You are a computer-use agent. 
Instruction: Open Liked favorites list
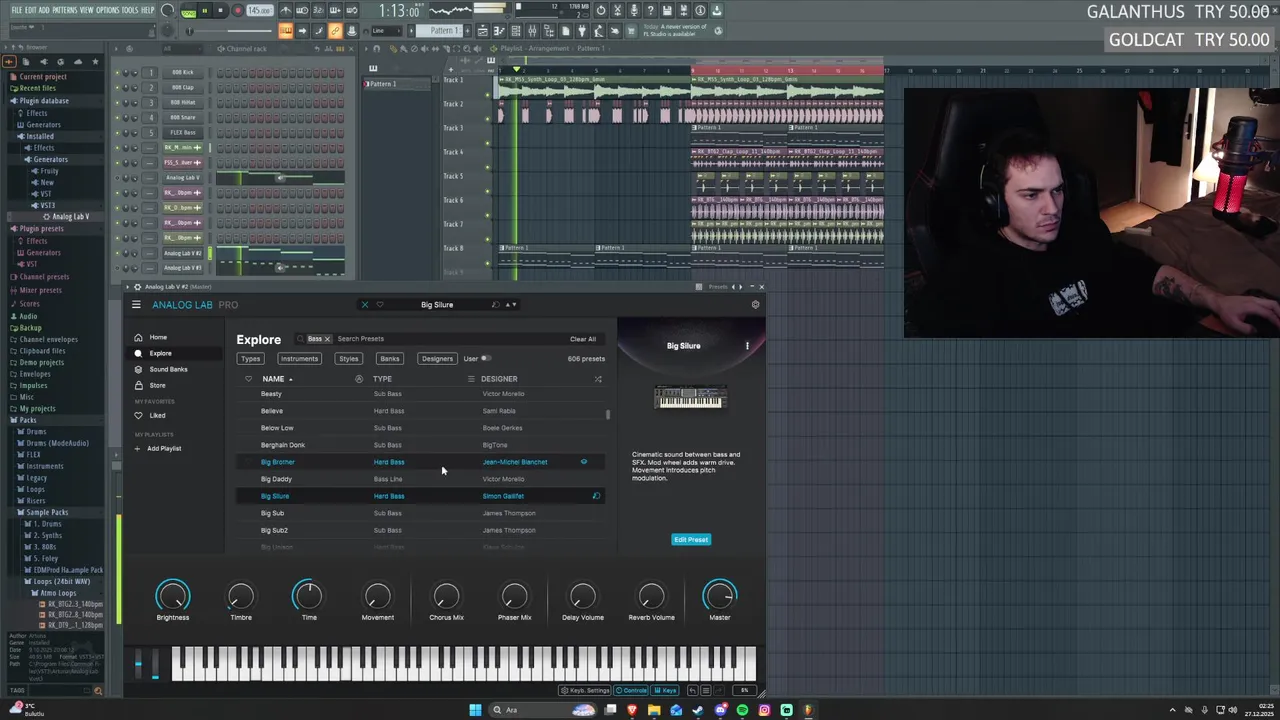coord(157,415)
